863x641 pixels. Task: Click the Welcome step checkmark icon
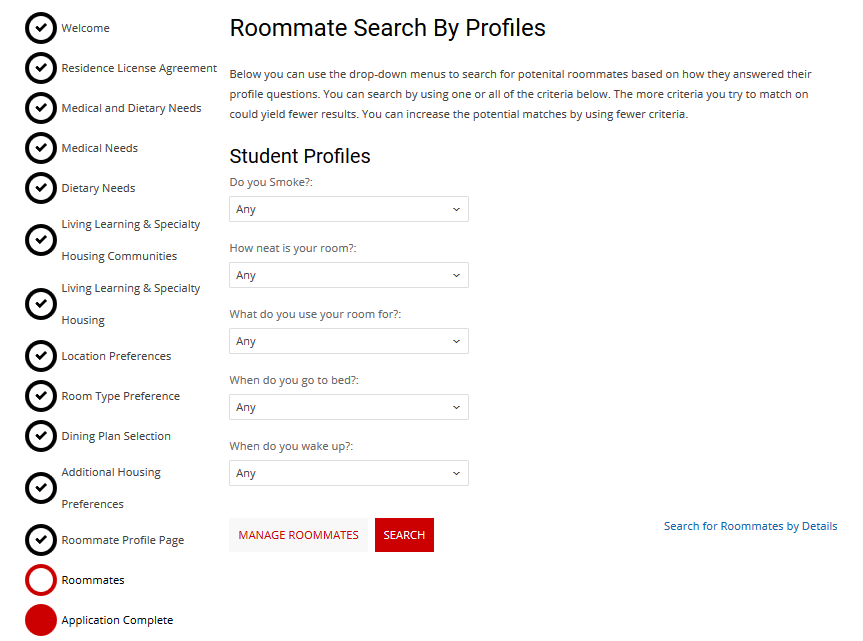point(41,28)
